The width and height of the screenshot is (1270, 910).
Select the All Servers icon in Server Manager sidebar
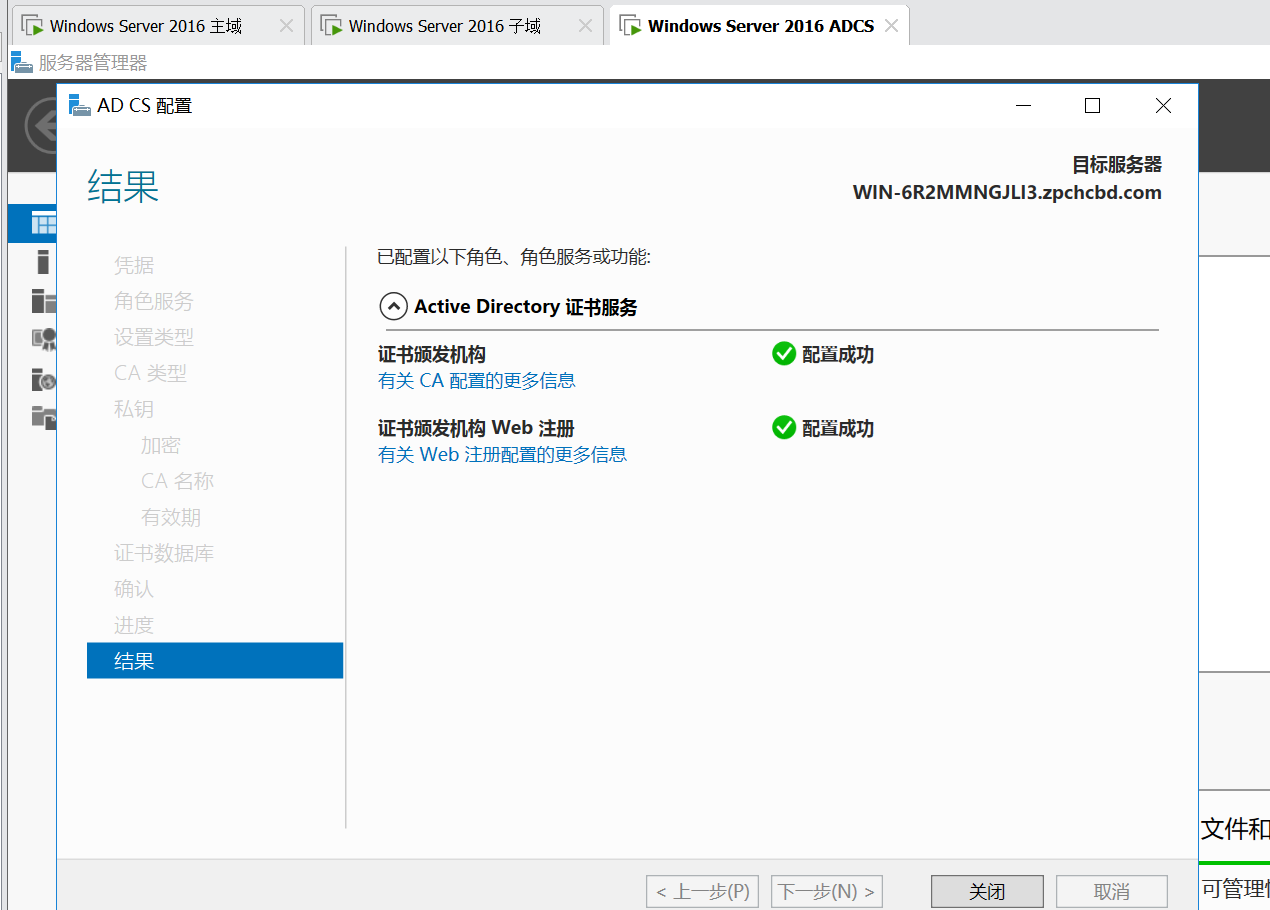[43, 301]
